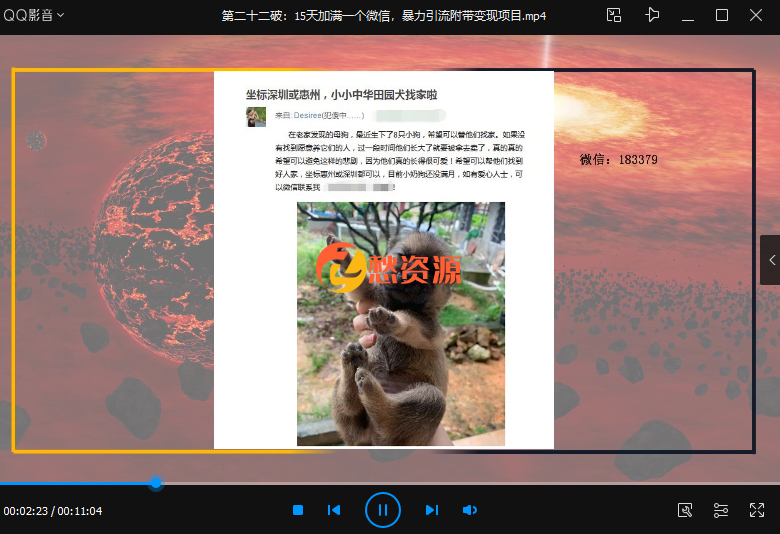Click the playback progress bar handle
Image resolution: width=780 pixels, height=534 pixels.
point(156,482)
